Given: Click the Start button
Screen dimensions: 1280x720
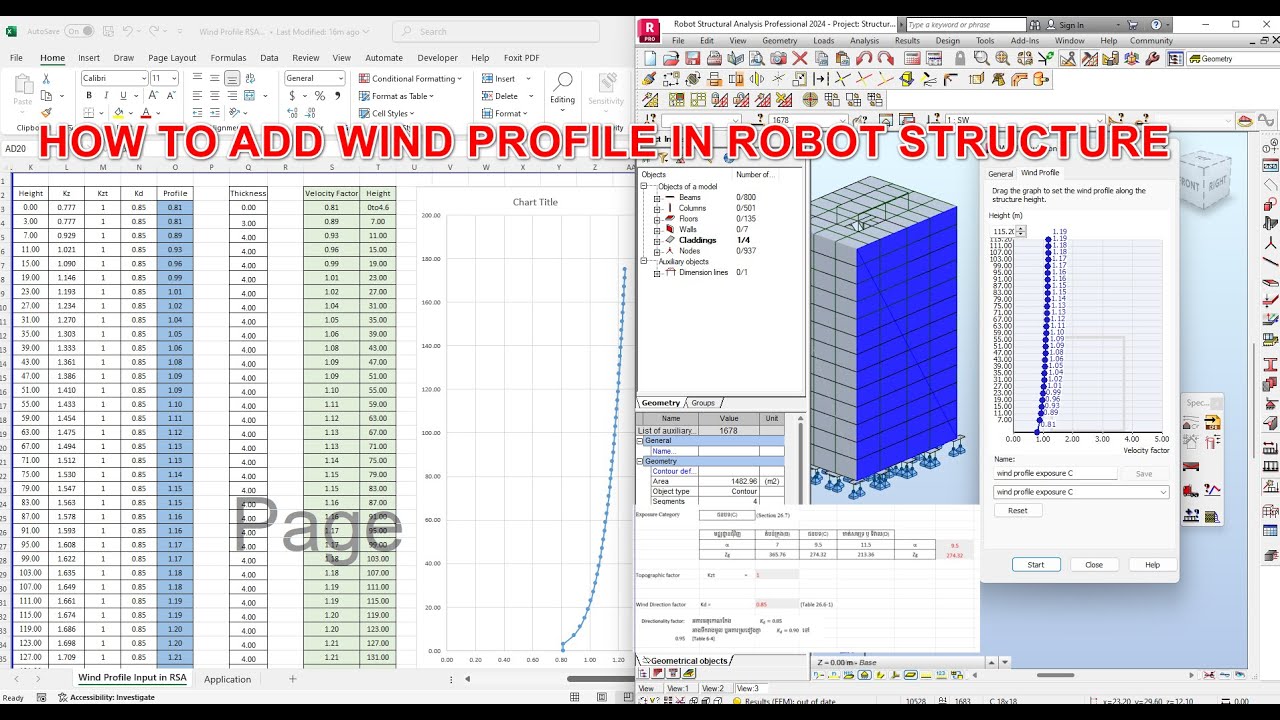Looking at the screenshot, I should tap(1036, 565).
